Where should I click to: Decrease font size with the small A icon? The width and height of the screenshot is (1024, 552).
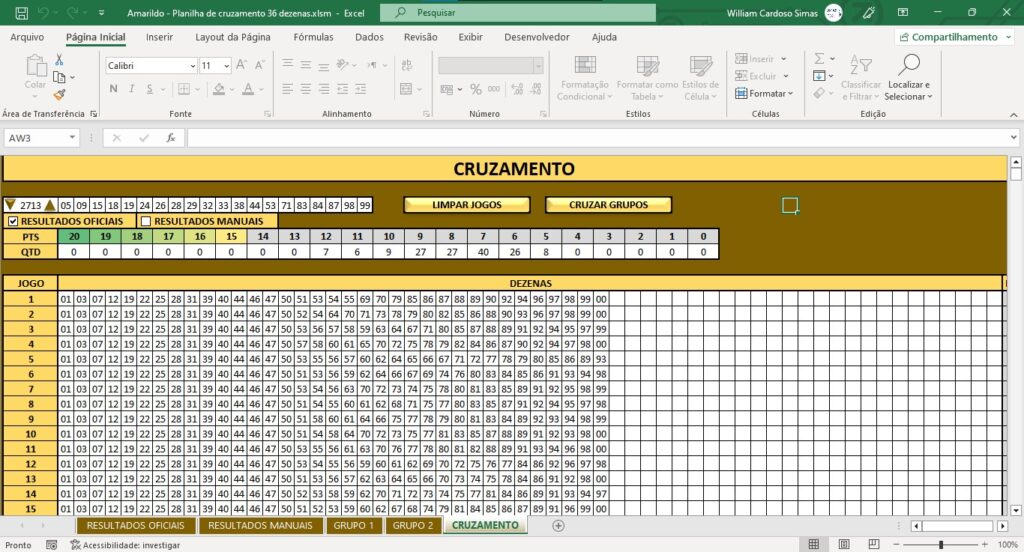coord(259,65)
